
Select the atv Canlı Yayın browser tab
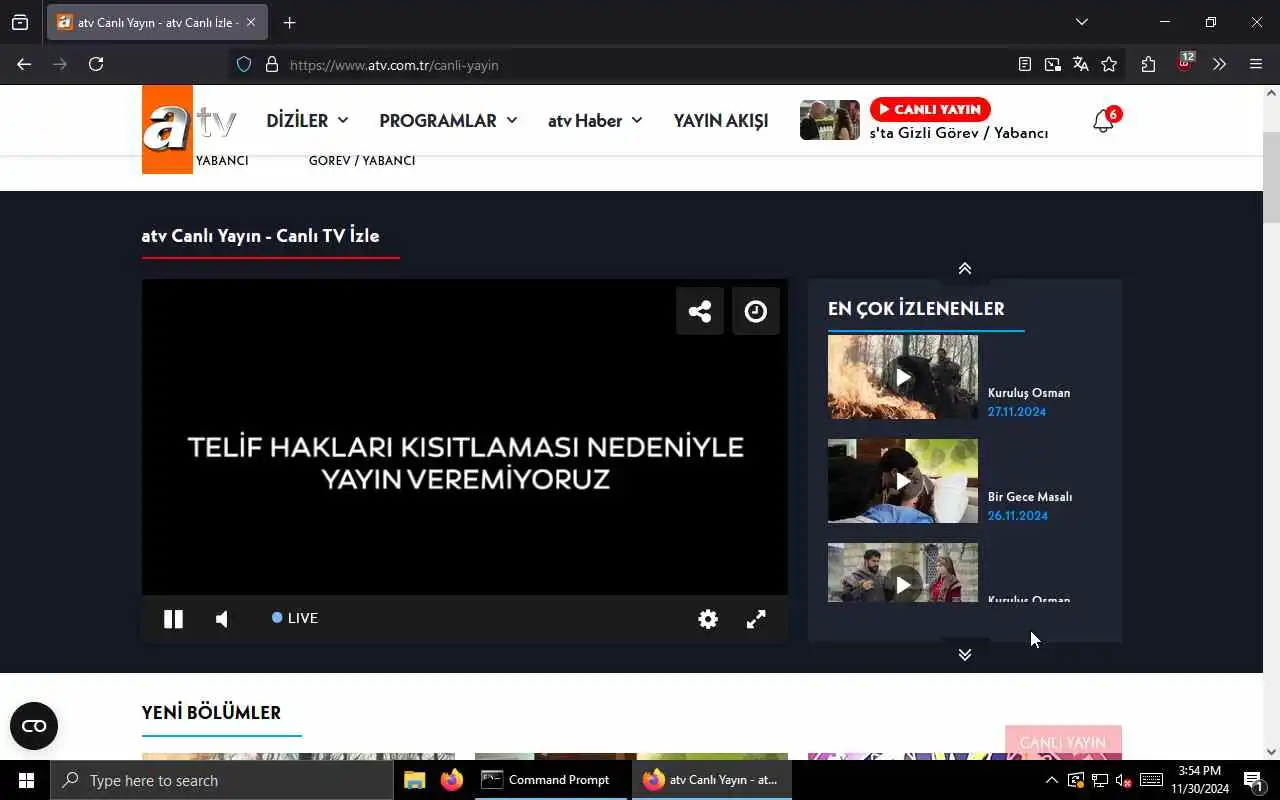157,22
